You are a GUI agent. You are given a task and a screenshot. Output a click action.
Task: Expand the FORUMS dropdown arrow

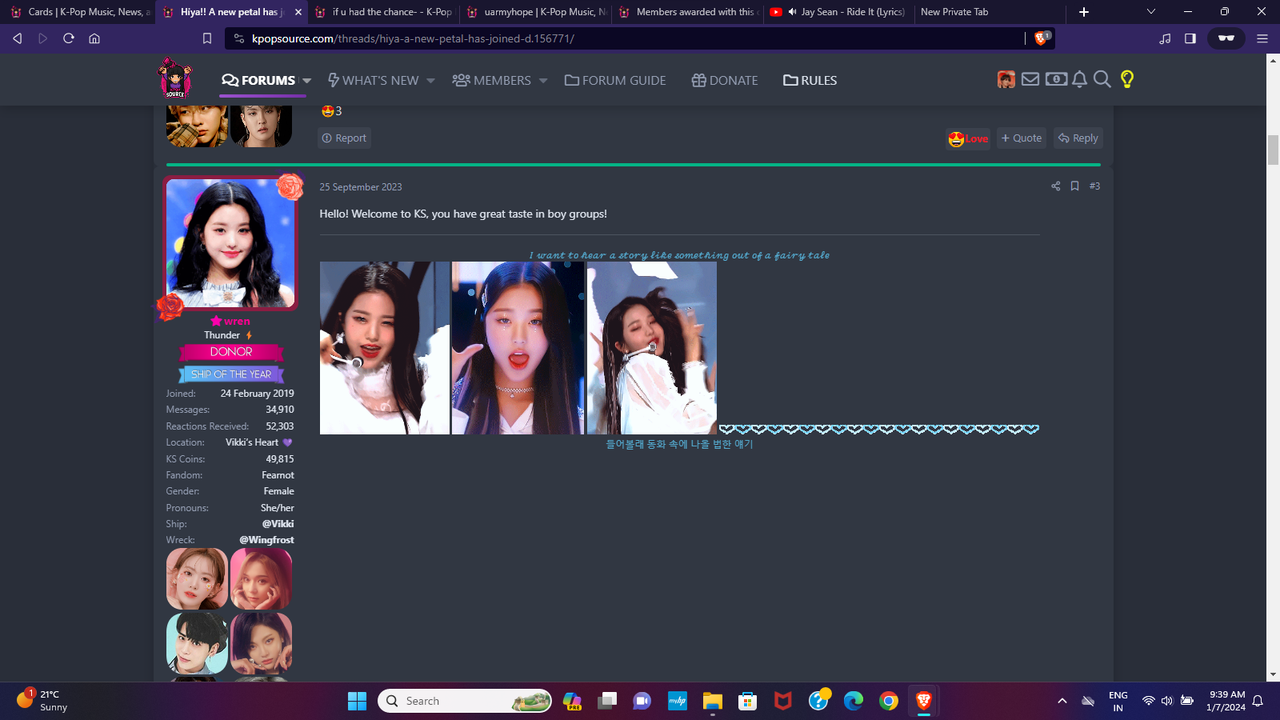pos(307,80)
